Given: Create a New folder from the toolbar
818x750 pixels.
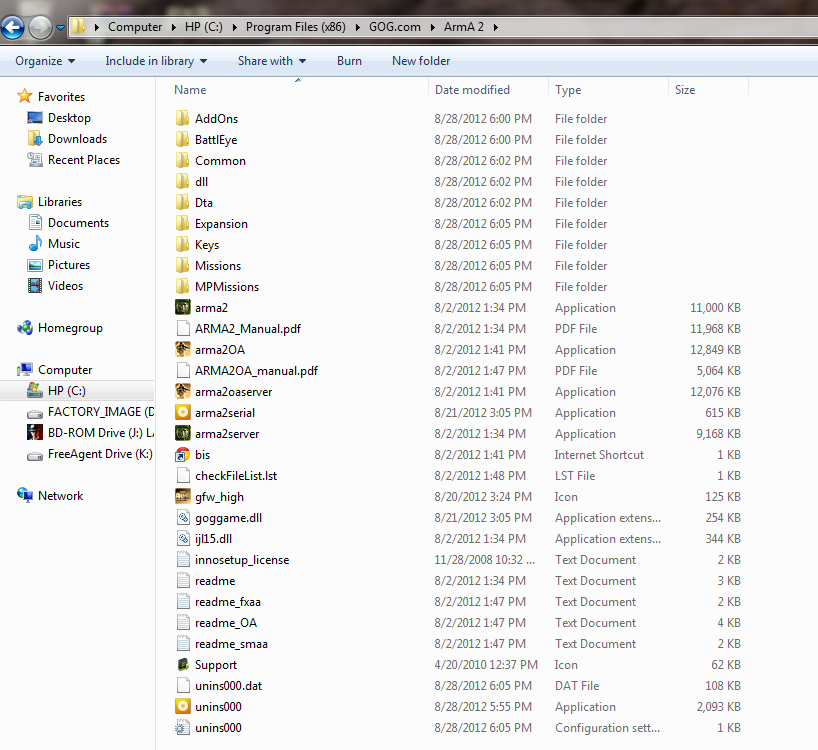Looking at the screenshot, I should pos(421,61).
